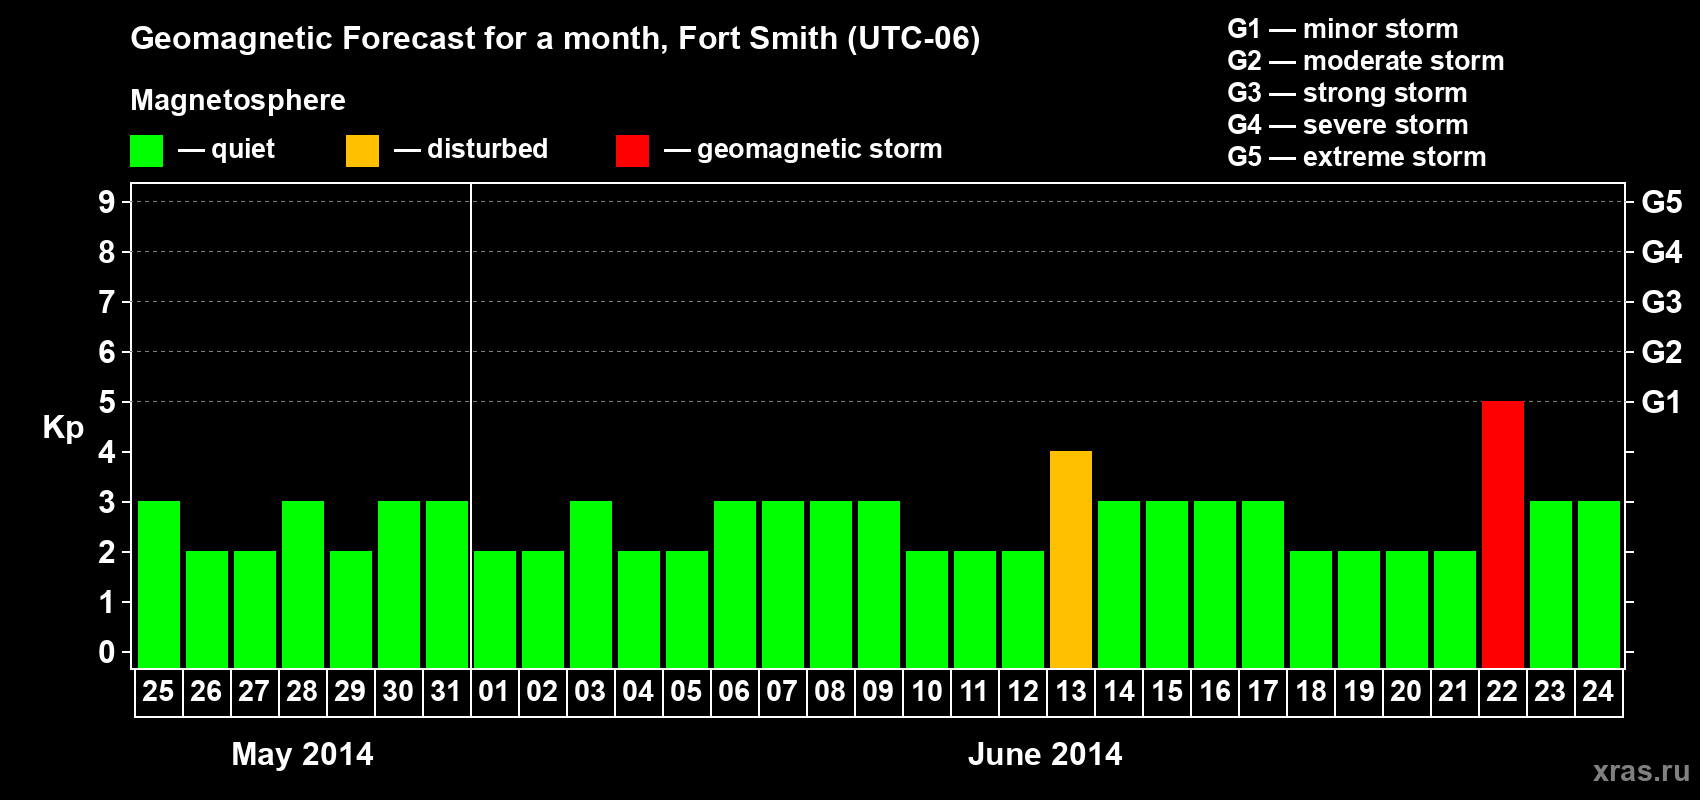Click the 'G4 — severe storm' legend line
This screenshot has height=800, width=1700.
(x=1347, y=125)
